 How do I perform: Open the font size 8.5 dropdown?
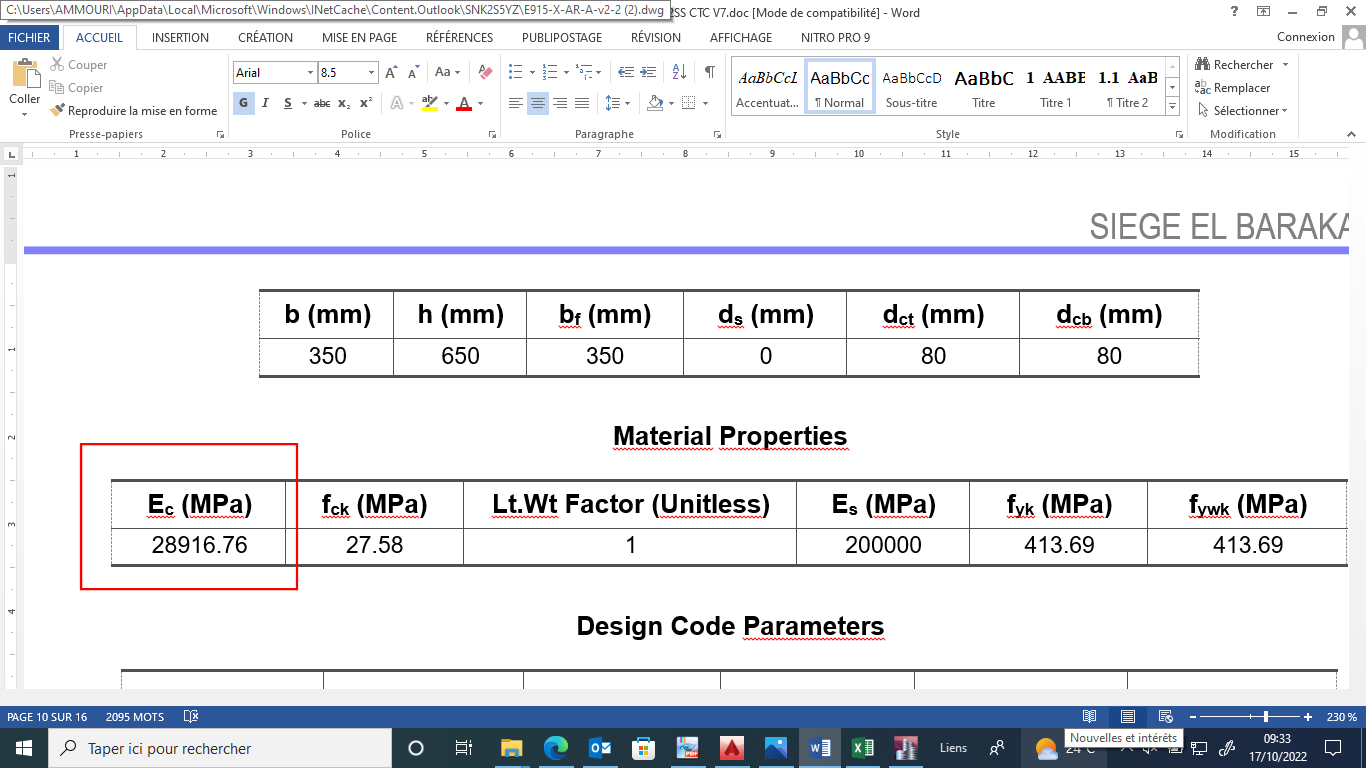pyautogui.click(x=372, y=73)
